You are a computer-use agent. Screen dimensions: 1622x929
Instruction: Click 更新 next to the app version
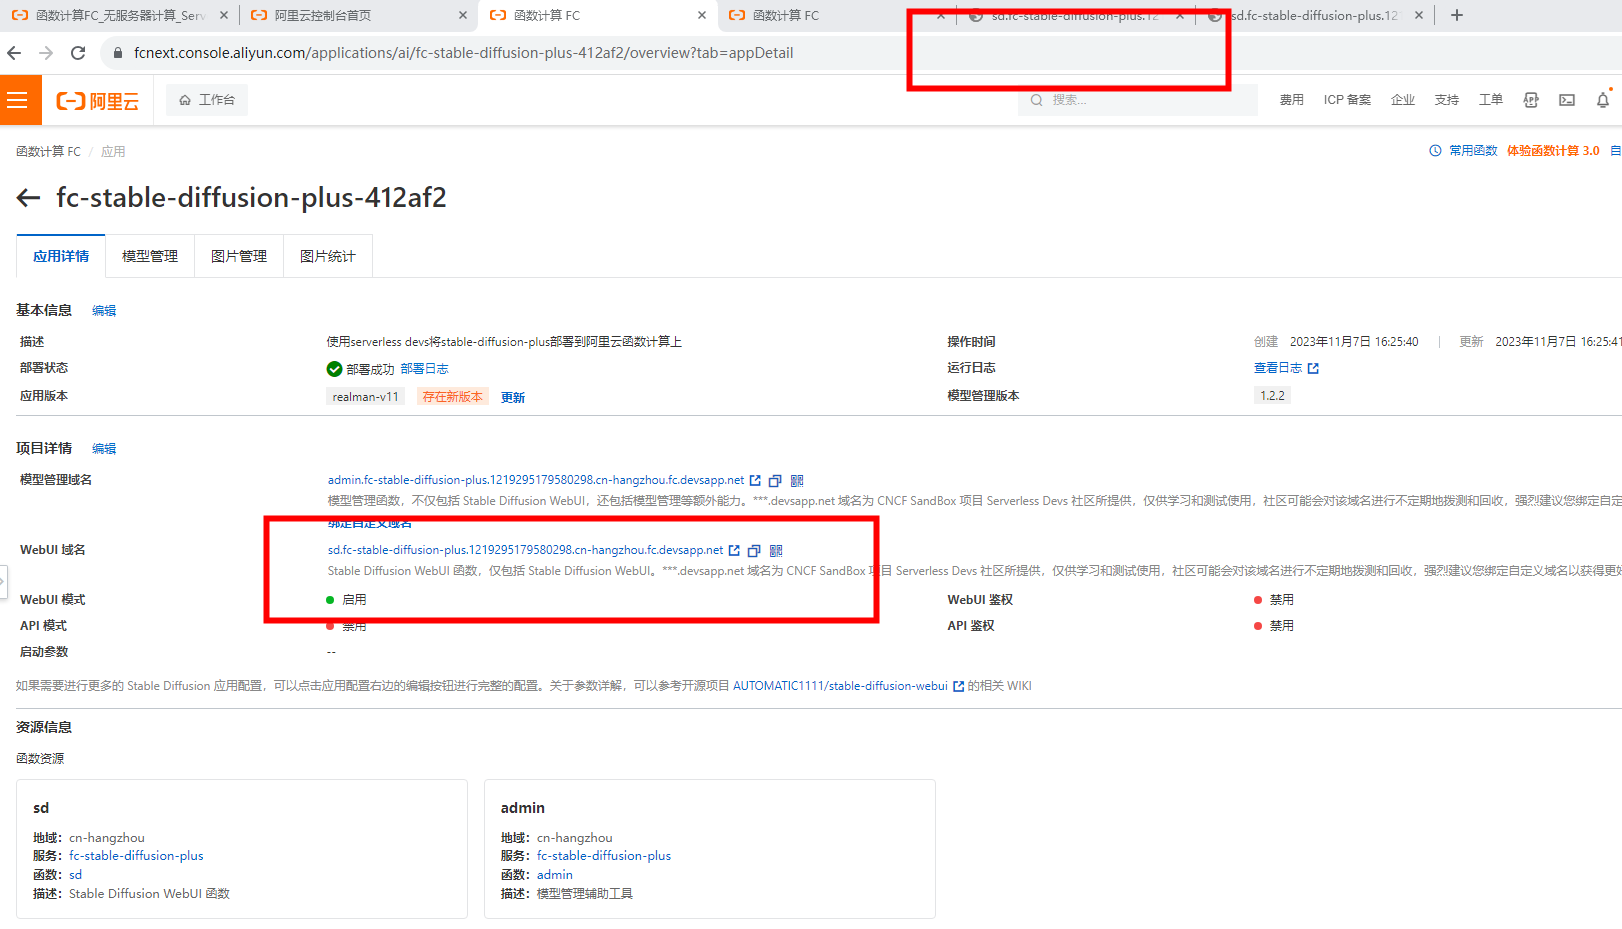coord(513,397)
